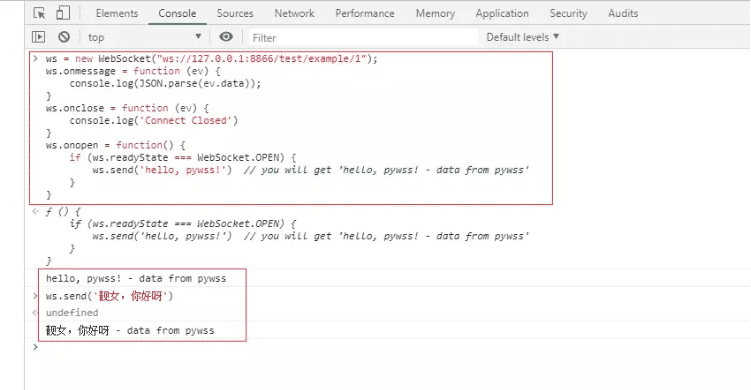Click the 'ws.onclose = function (ev)' line
The height and width of the screenshot is (390, 751).
point(127,108)
